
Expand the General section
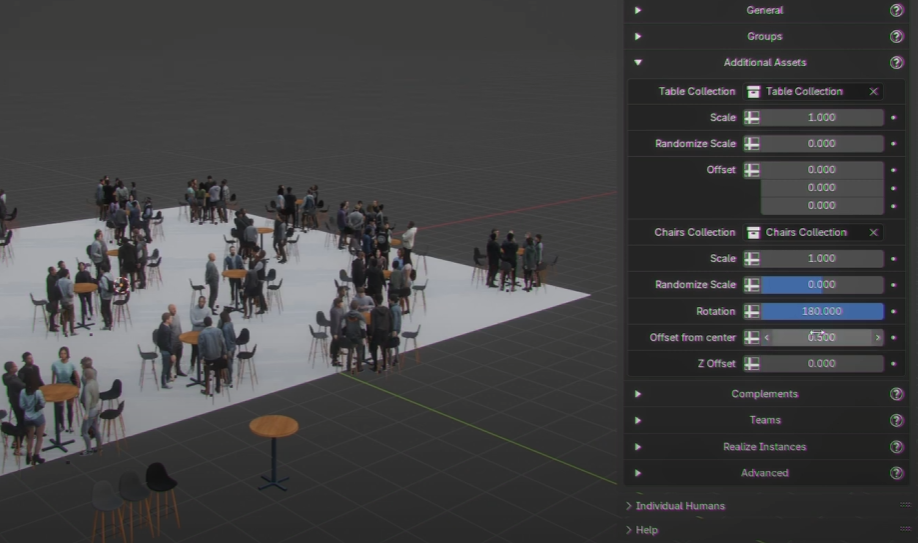point(638,10)
